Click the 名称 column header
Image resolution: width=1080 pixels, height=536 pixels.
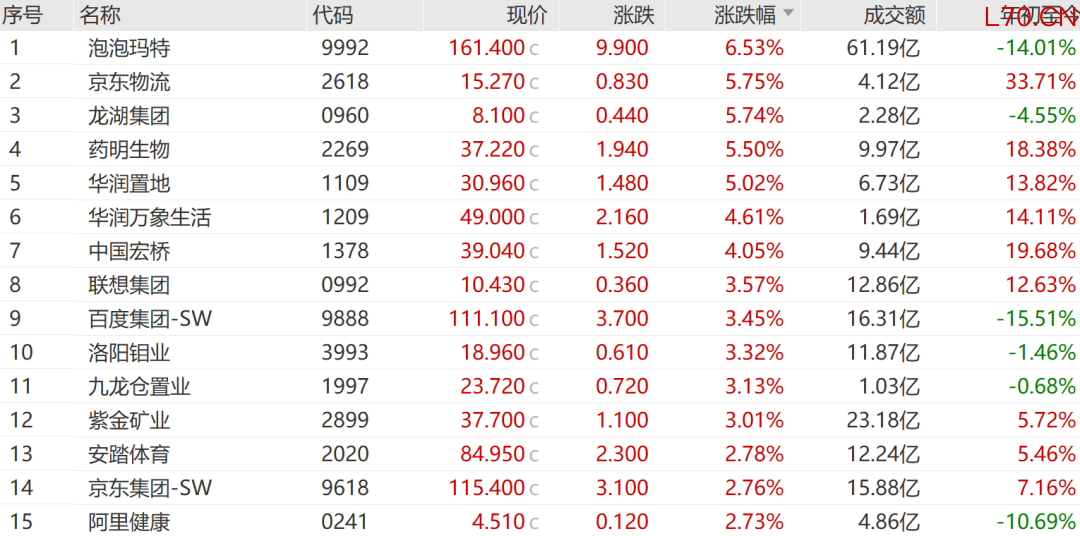click(x=100, y=15)
